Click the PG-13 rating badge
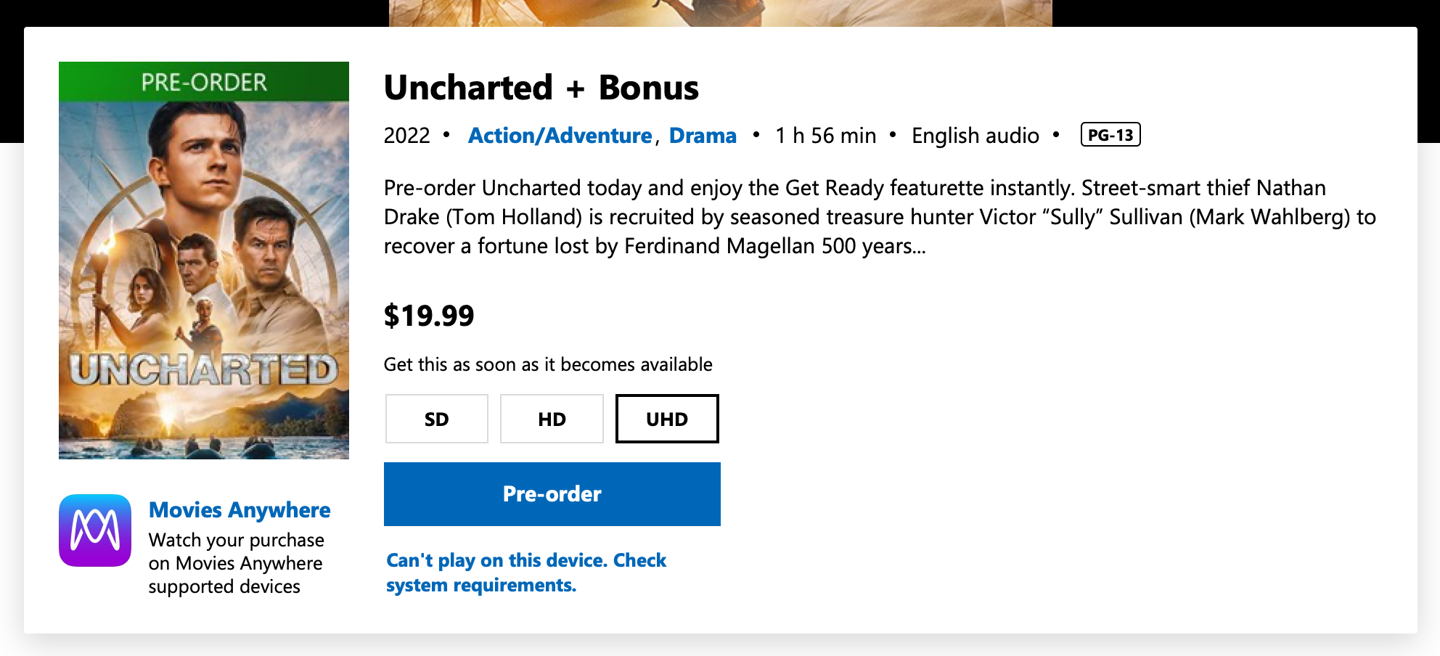1440x656 pixels. point(1110,135)
